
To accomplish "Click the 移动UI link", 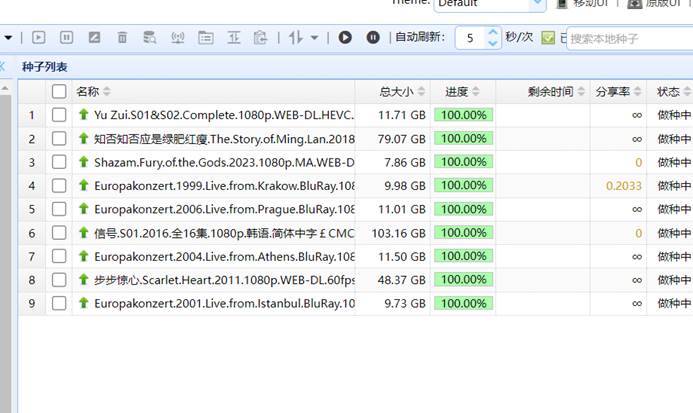I will (590, 4).
